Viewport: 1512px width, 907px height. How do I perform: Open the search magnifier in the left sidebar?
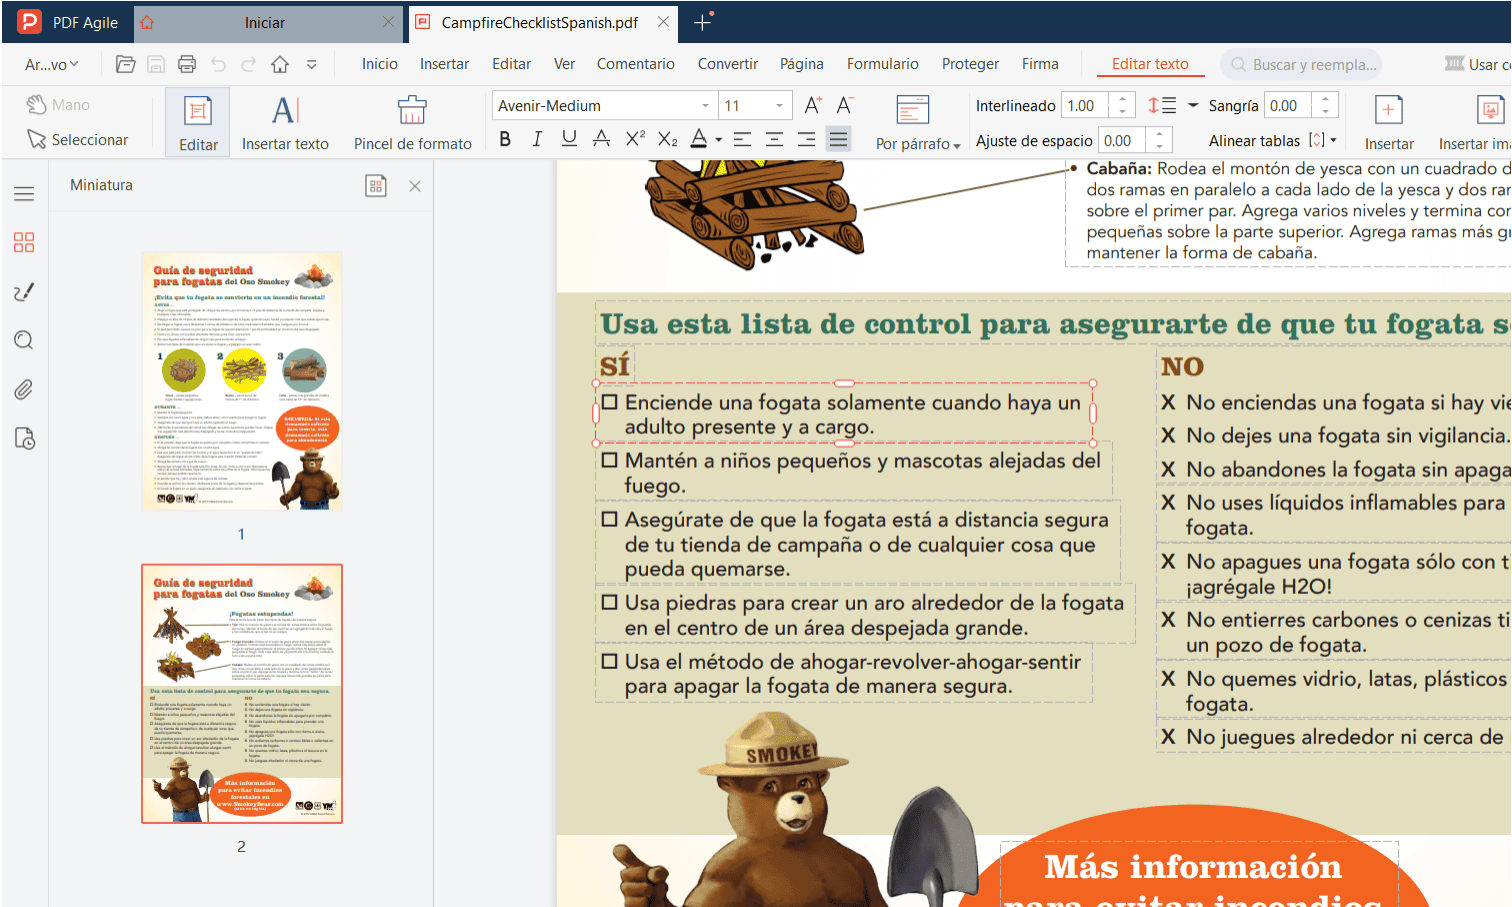tap(22, 340)
